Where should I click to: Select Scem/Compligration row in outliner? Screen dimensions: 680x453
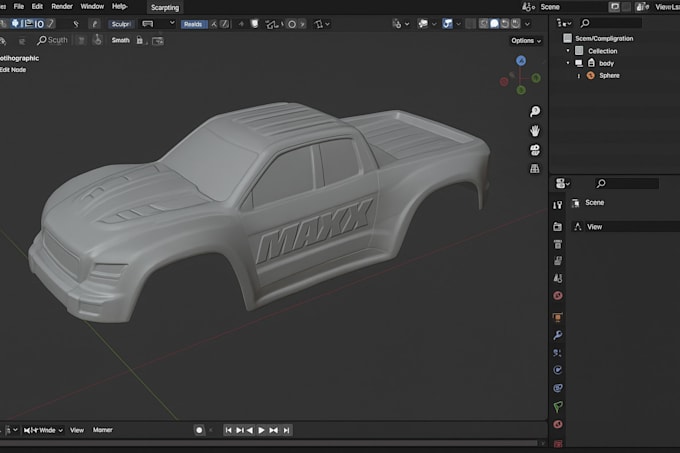click(604, 38)
